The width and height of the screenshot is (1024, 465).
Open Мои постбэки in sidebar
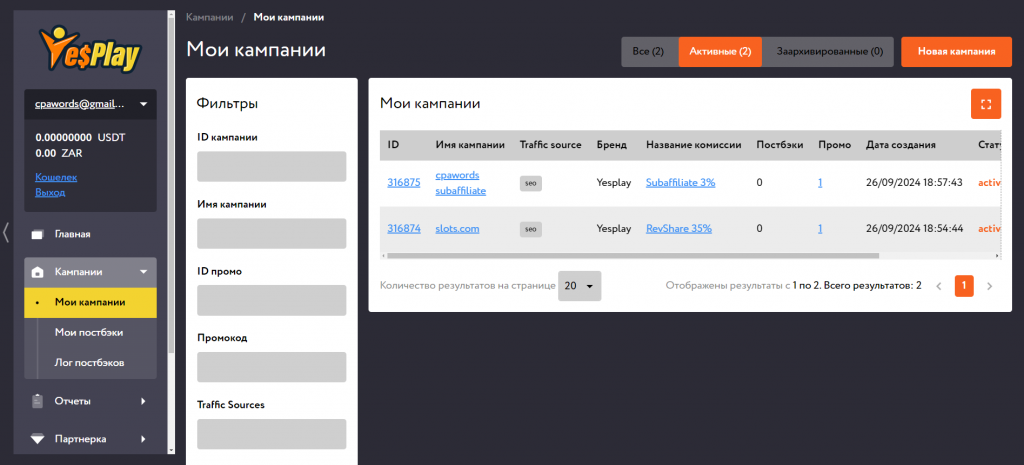[x=89, y=332]
